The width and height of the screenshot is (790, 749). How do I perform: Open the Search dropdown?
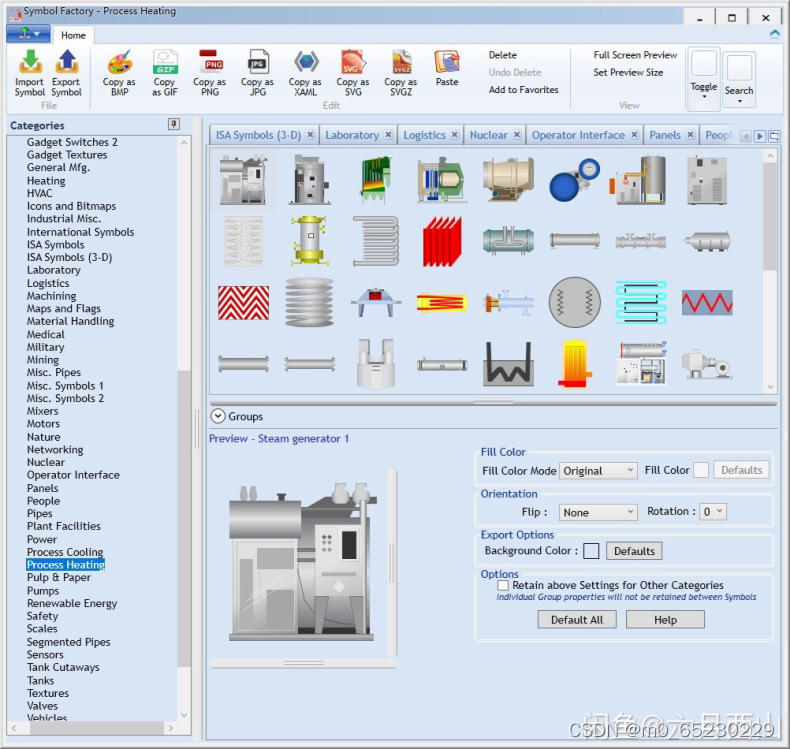tap(739, 80)
